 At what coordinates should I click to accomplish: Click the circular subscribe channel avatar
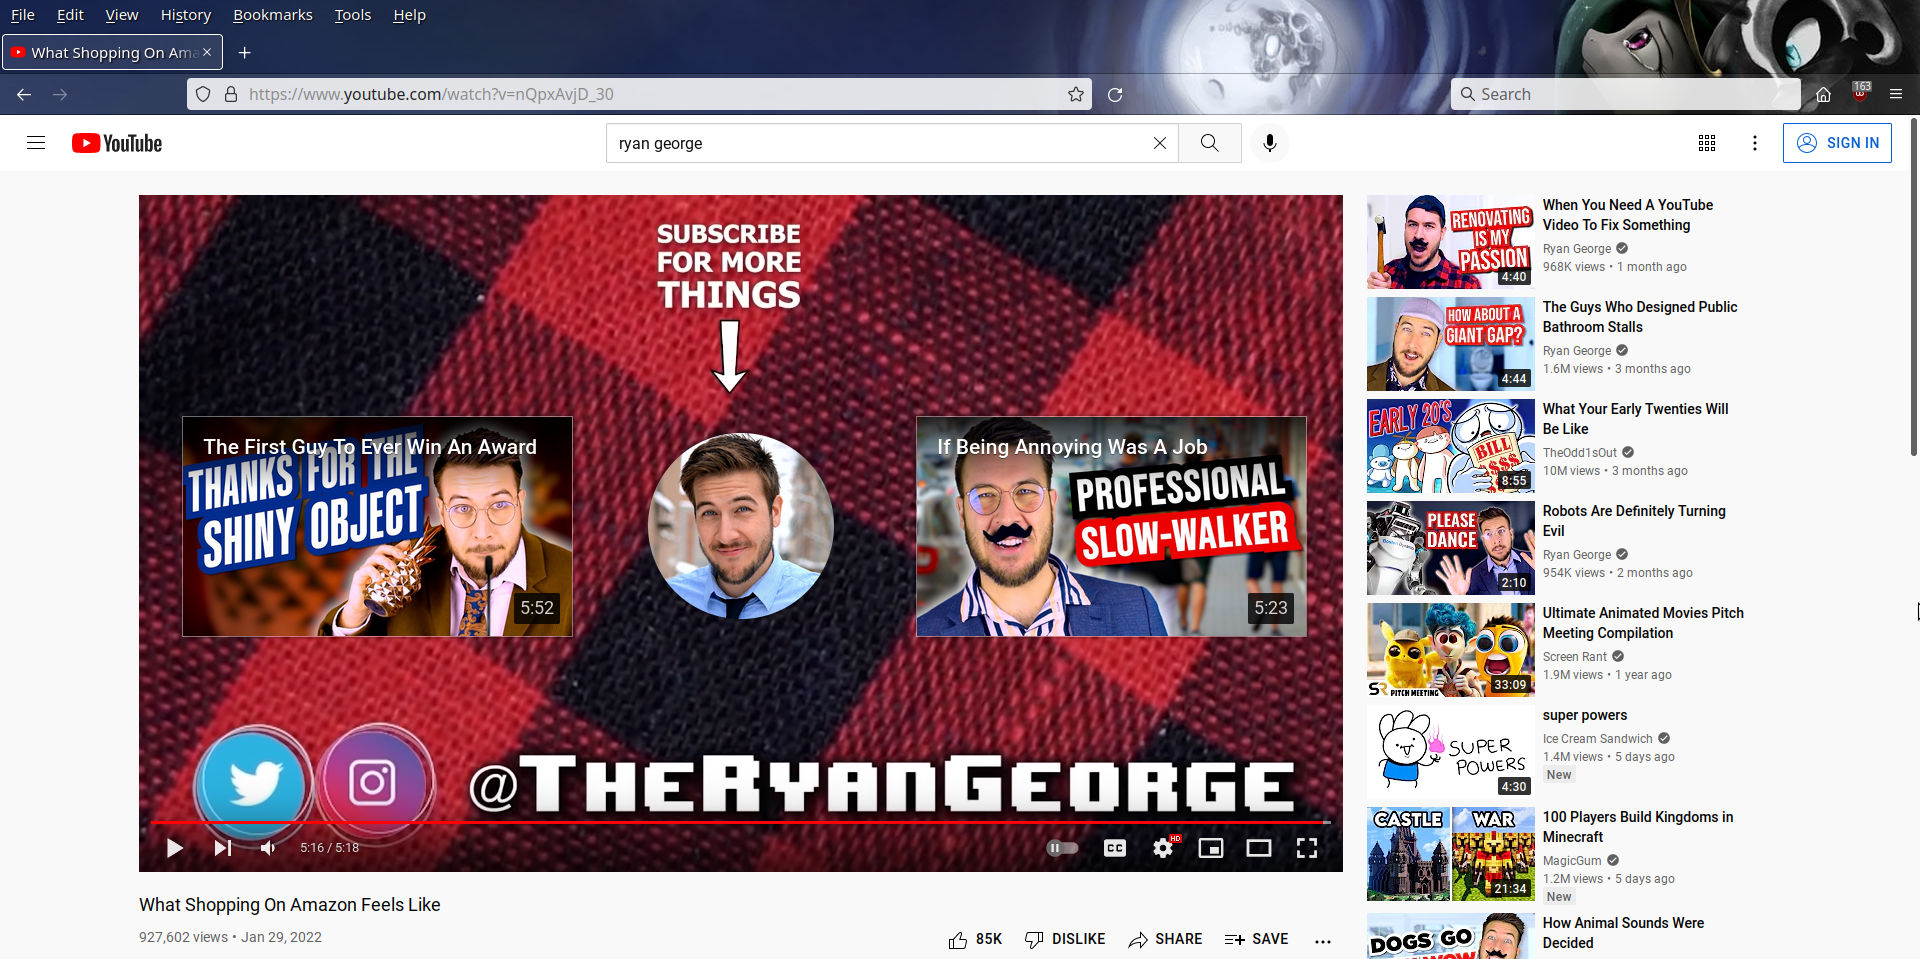pyautogui.click(x=741, y=526)
